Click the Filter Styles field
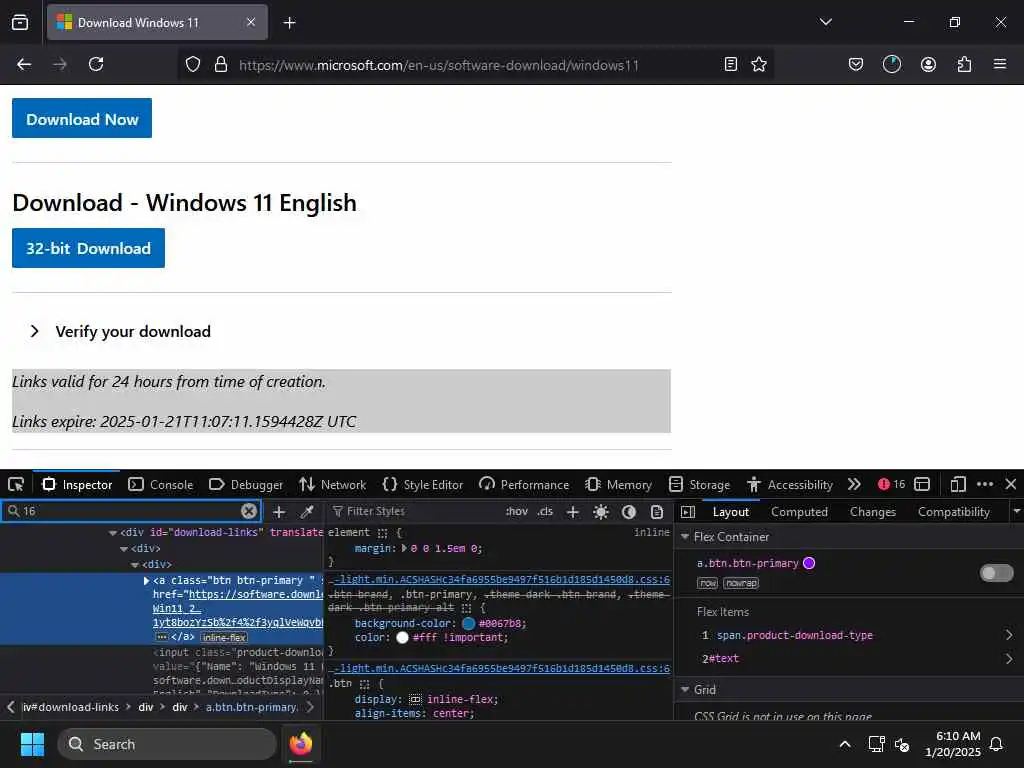This screenshot has width=1024, height=768. click(415, 511)
